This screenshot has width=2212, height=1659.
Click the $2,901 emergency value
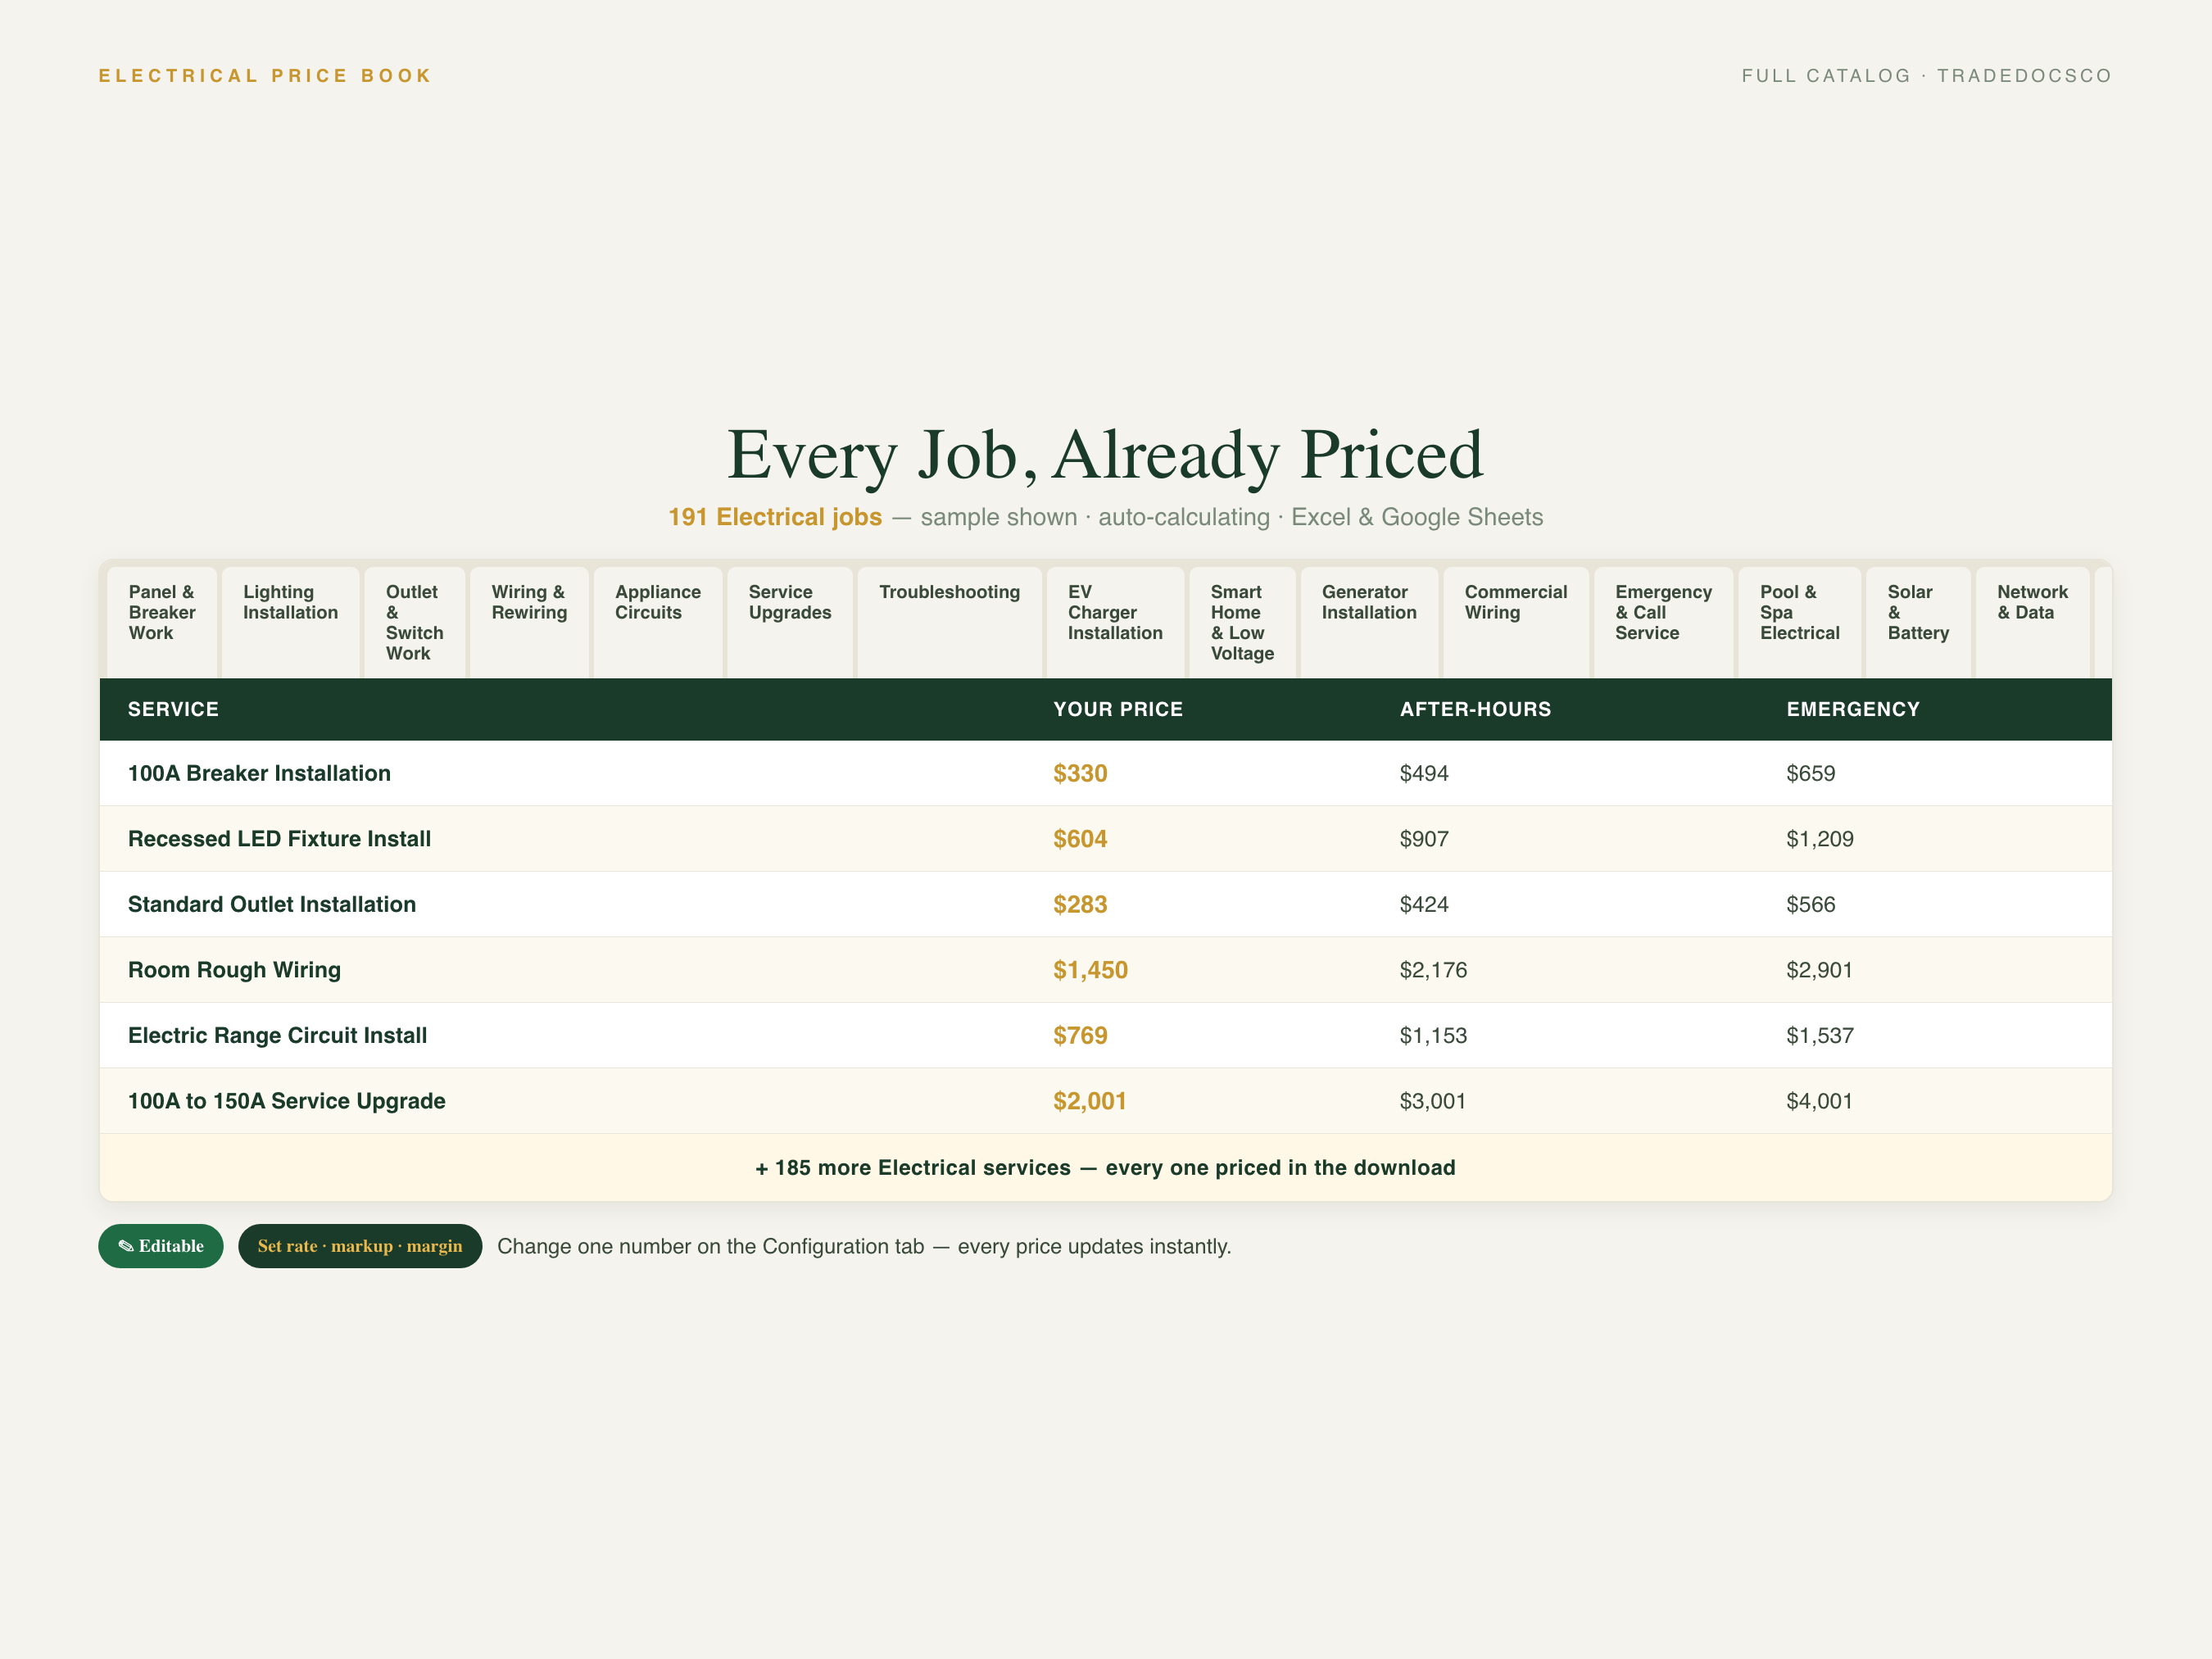pyautogui.click(x=1820, y=970)
